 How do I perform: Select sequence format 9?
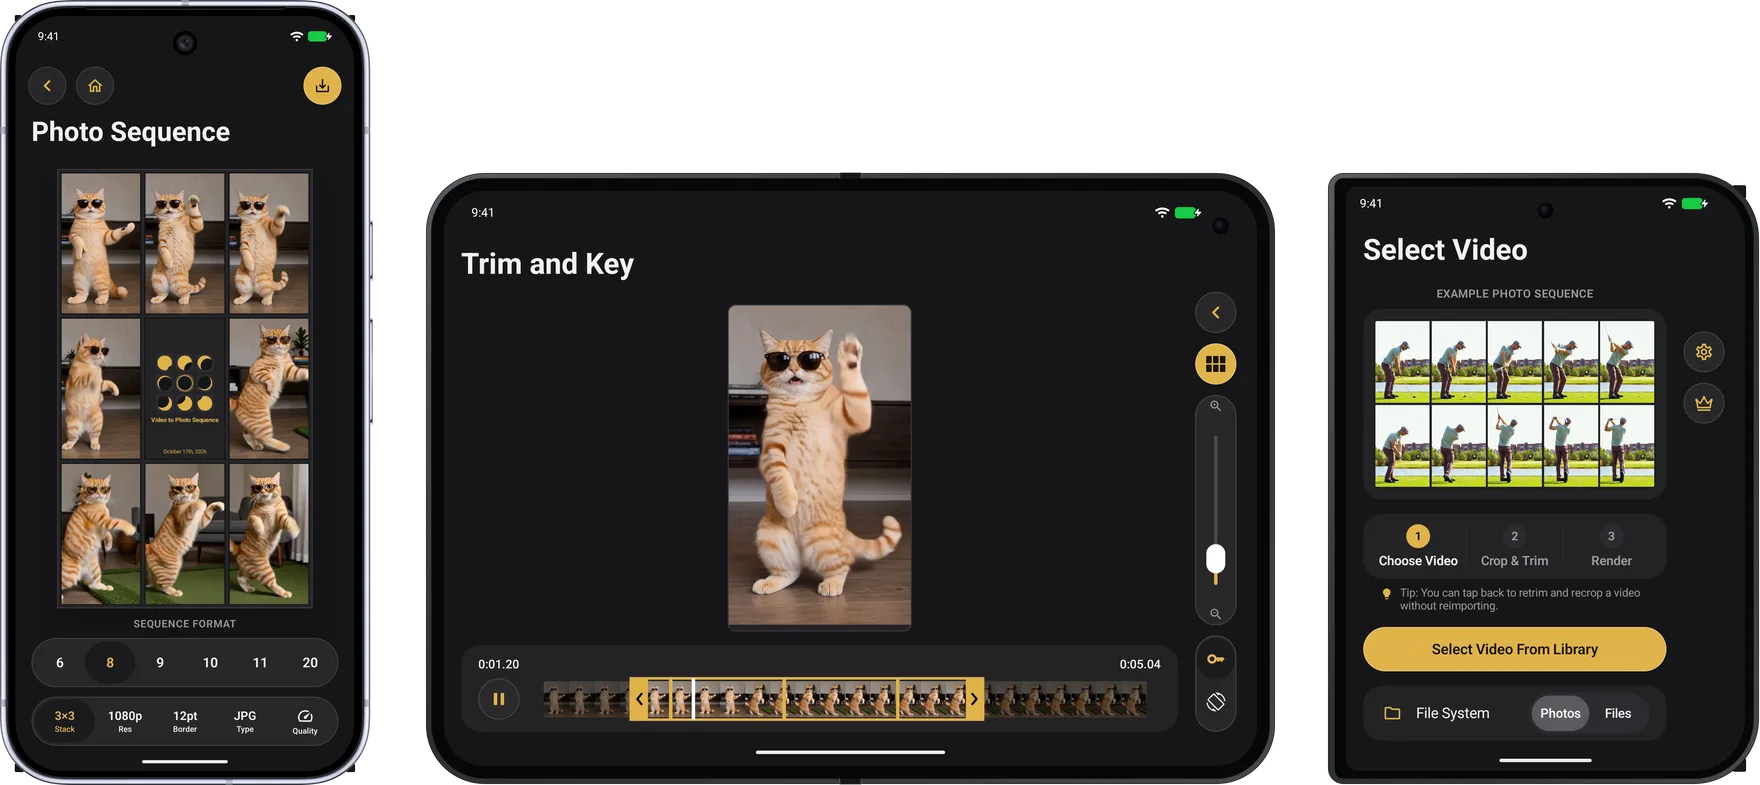tap(160, 662)
